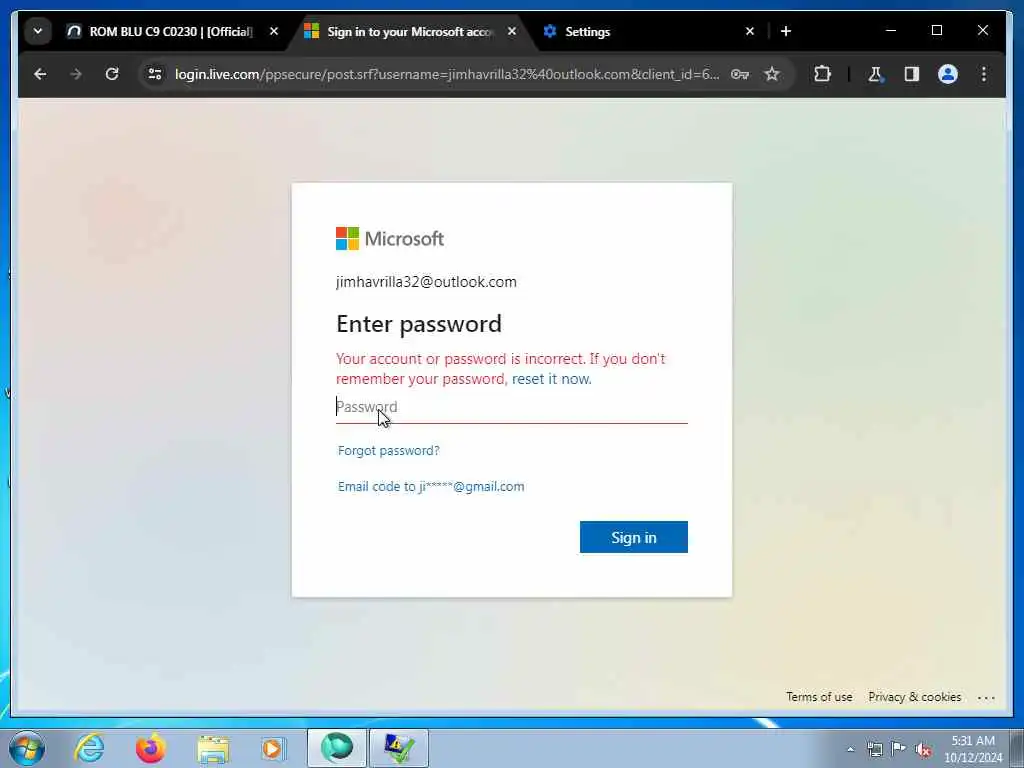Bookmark this page with the star icon
This screenshot has height=768, width=1024.
point(772,74)
